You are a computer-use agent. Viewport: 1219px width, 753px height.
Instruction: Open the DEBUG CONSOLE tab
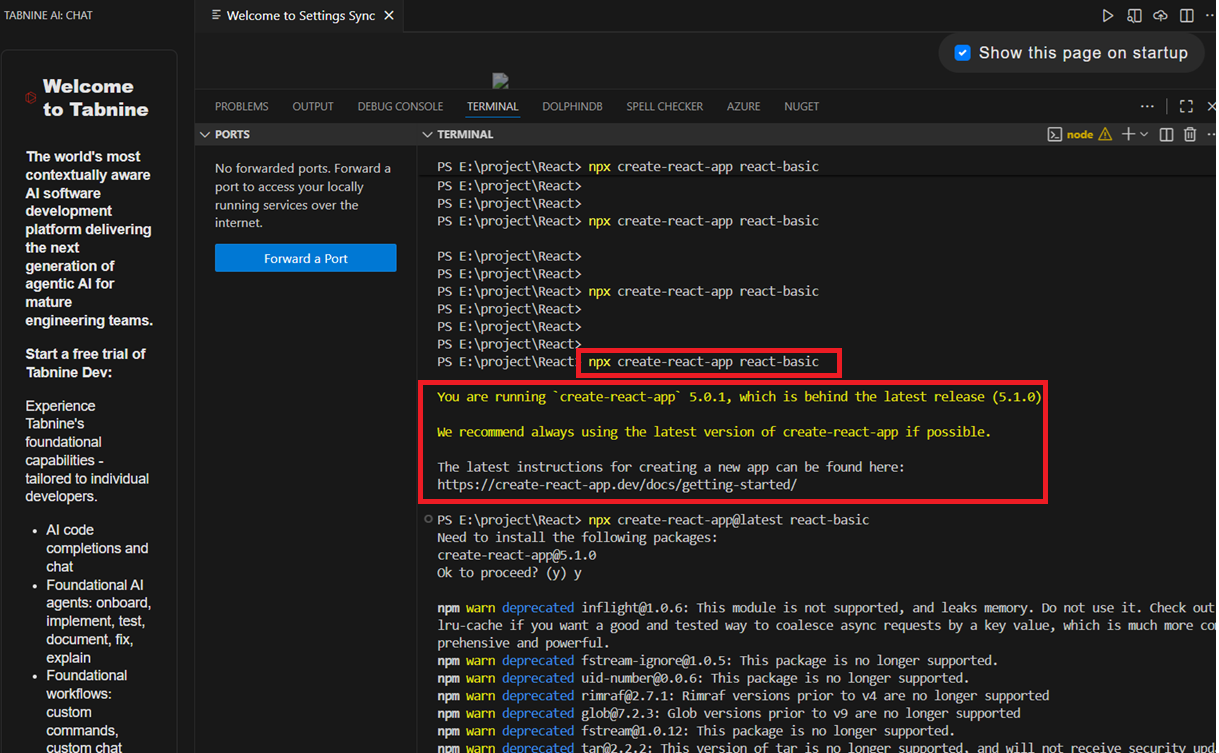400,106
